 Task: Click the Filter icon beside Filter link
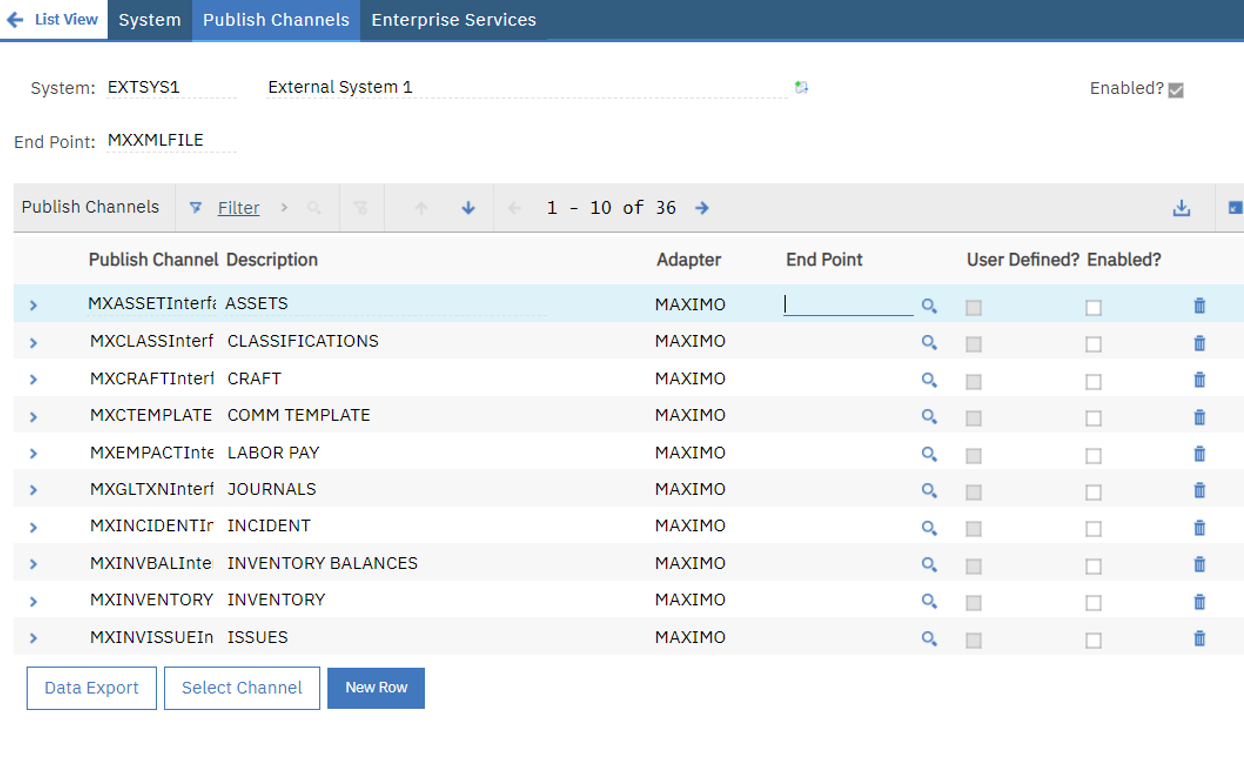pos(196,208)
